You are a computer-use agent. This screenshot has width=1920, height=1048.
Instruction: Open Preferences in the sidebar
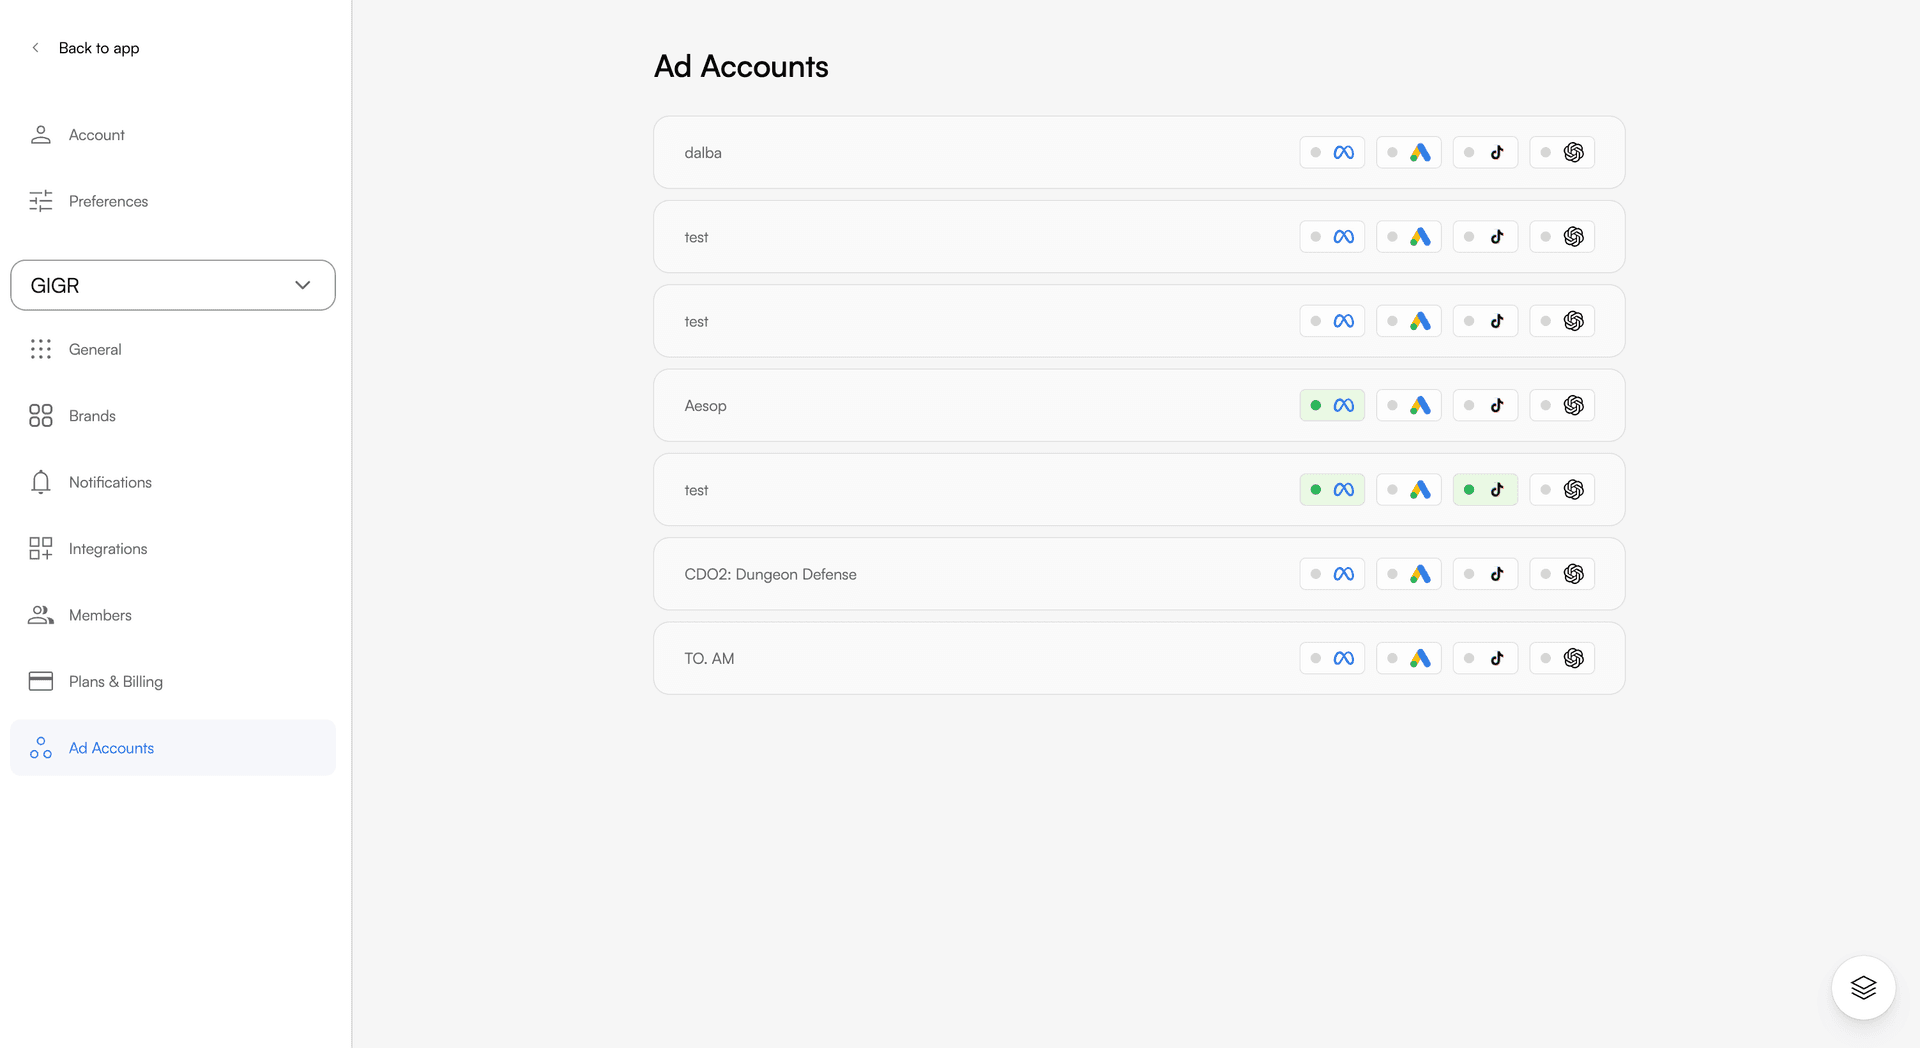pos(173,201)
